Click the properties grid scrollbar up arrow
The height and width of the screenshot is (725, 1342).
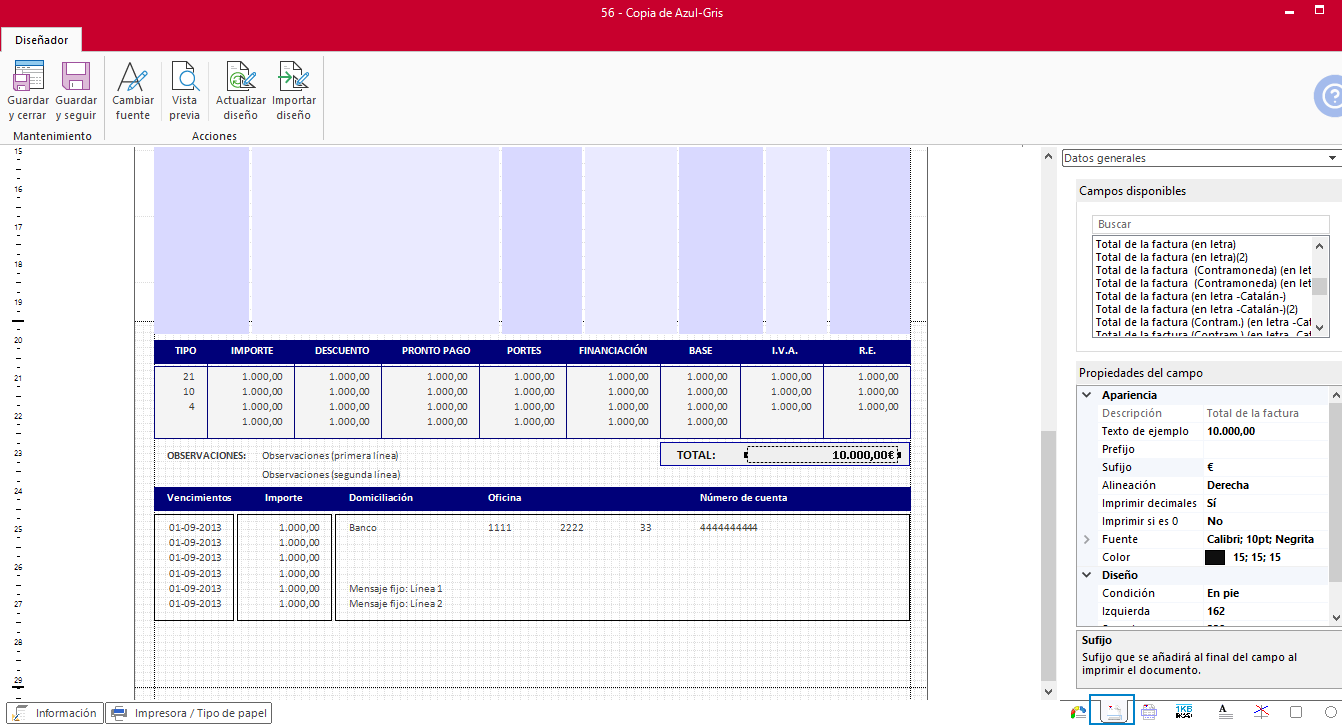tap(1335, 396)
